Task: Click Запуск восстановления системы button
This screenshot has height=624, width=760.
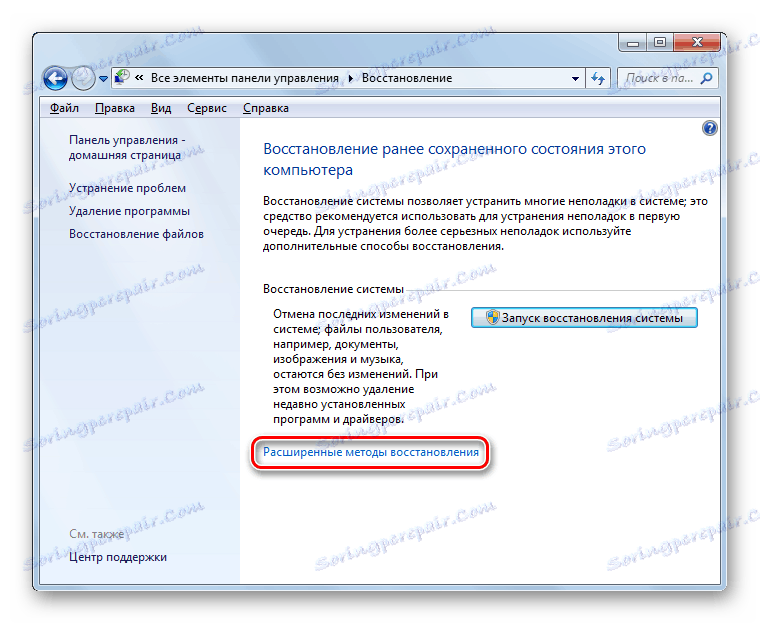Action: tap(584, 318)
